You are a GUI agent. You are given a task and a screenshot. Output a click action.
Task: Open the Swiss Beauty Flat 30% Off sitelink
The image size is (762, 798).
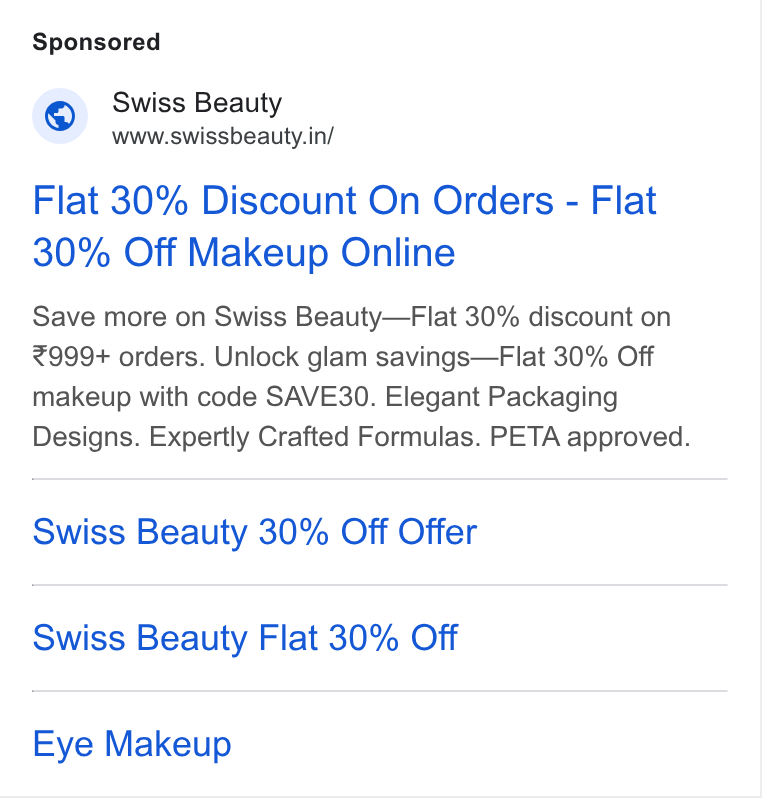[245, 638]
